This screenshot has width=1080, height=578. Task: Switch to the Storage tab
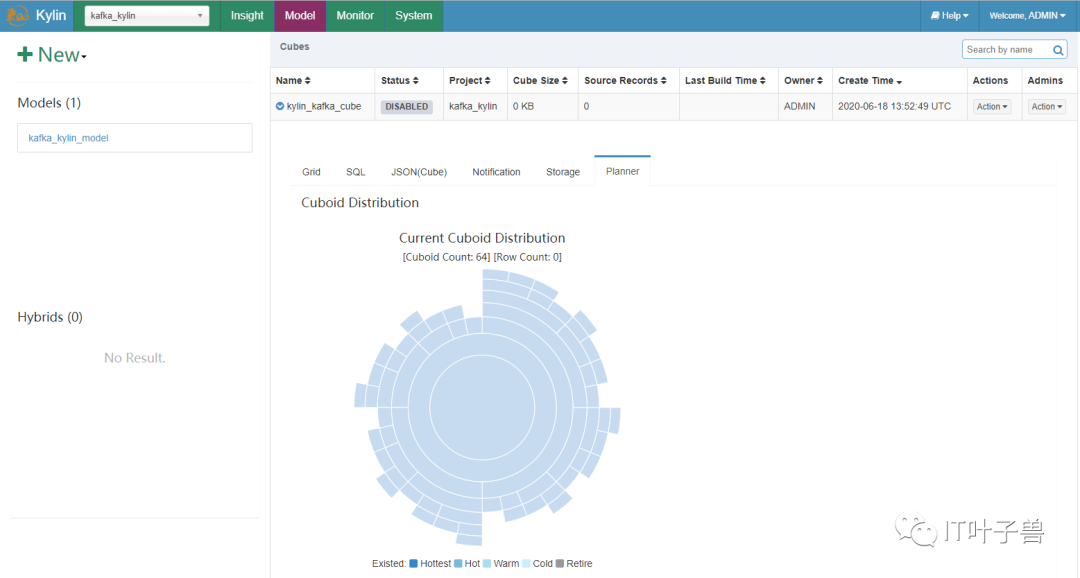coord(563,172)
